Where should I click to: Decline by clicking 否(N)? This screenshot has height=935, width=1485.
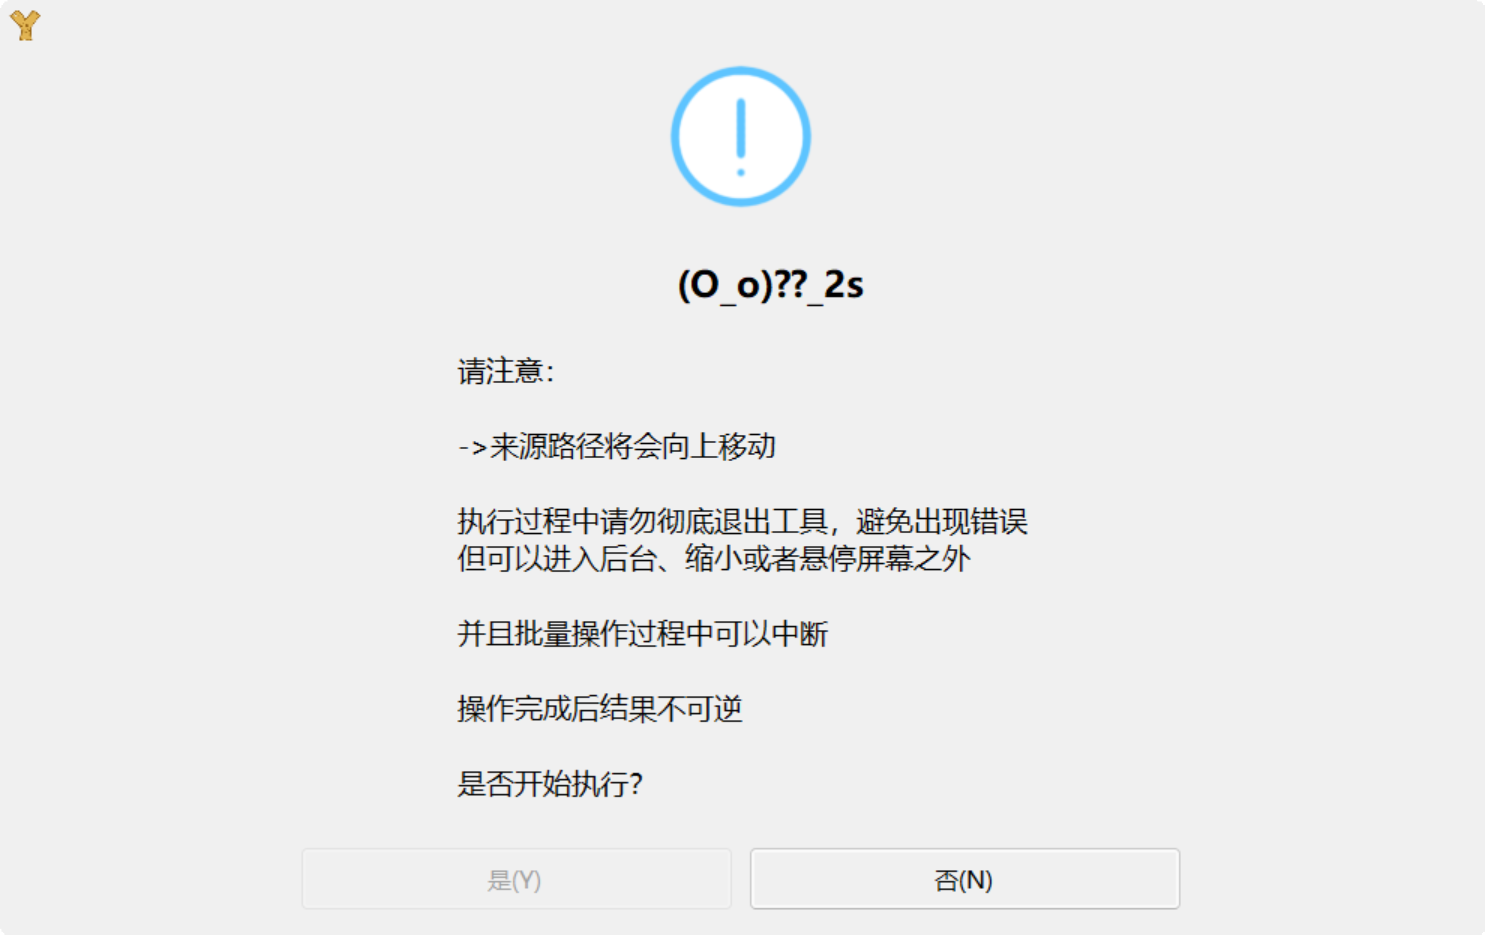coord(965,879)
